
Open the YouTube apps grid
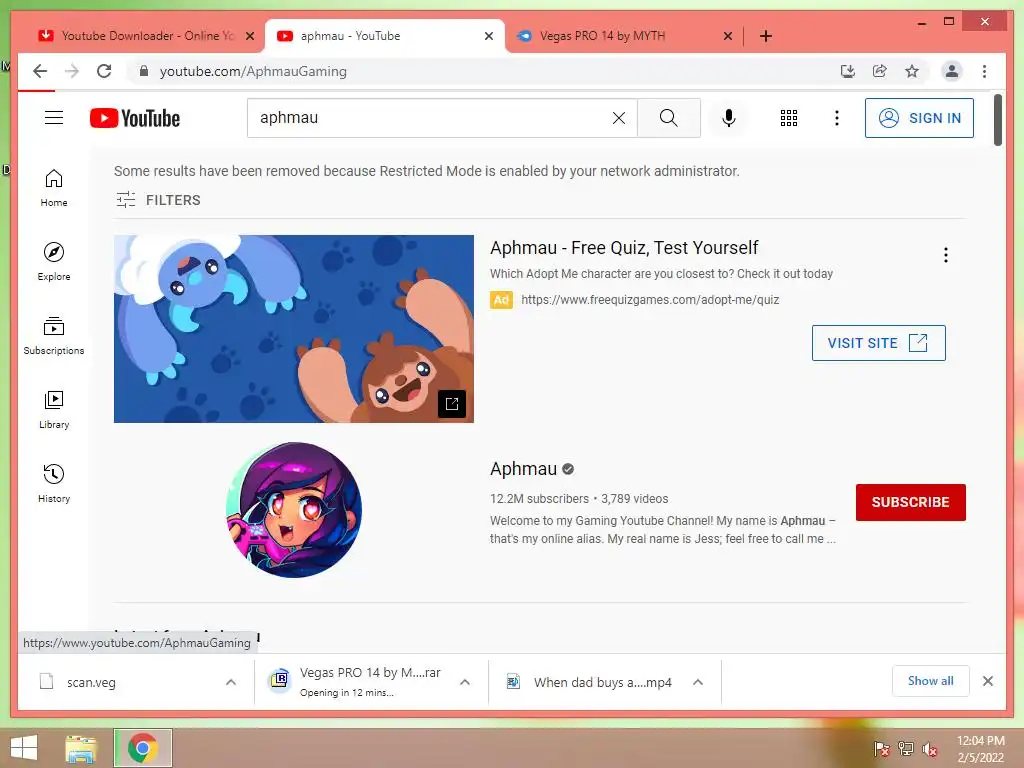click(x=789, y=118)
